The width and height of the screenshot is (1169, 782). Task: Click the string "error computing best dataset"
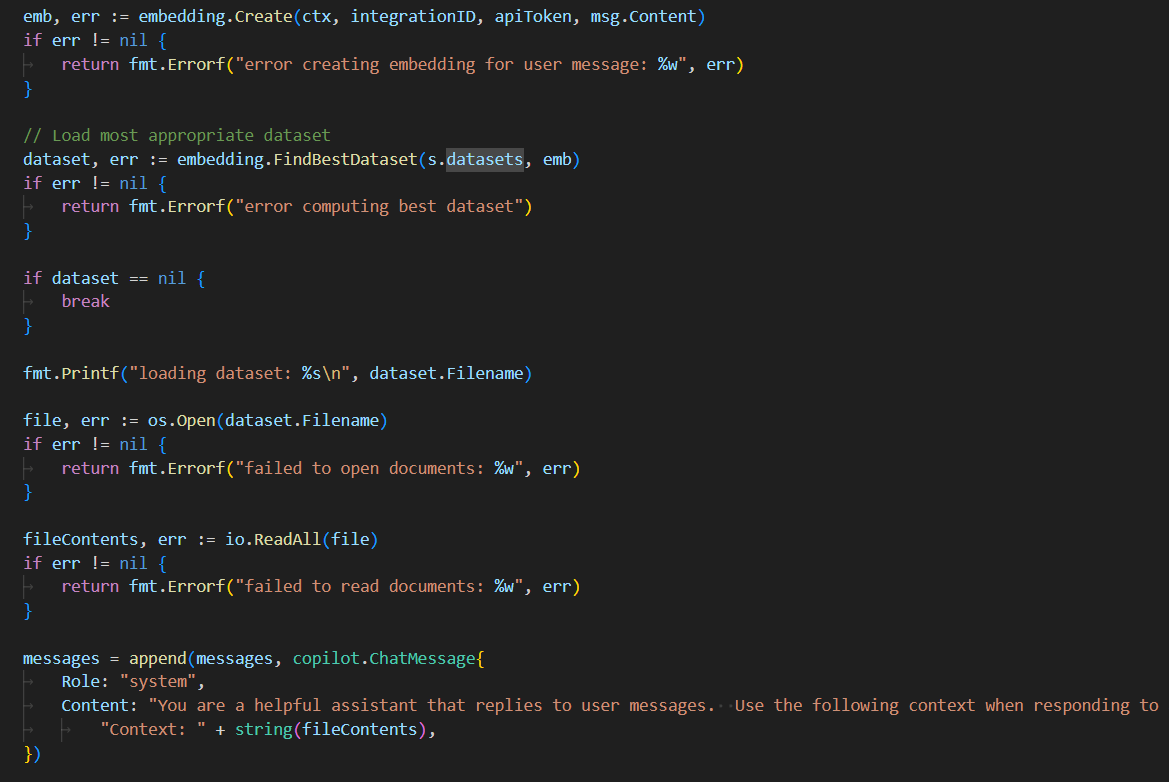pos(379,206)
